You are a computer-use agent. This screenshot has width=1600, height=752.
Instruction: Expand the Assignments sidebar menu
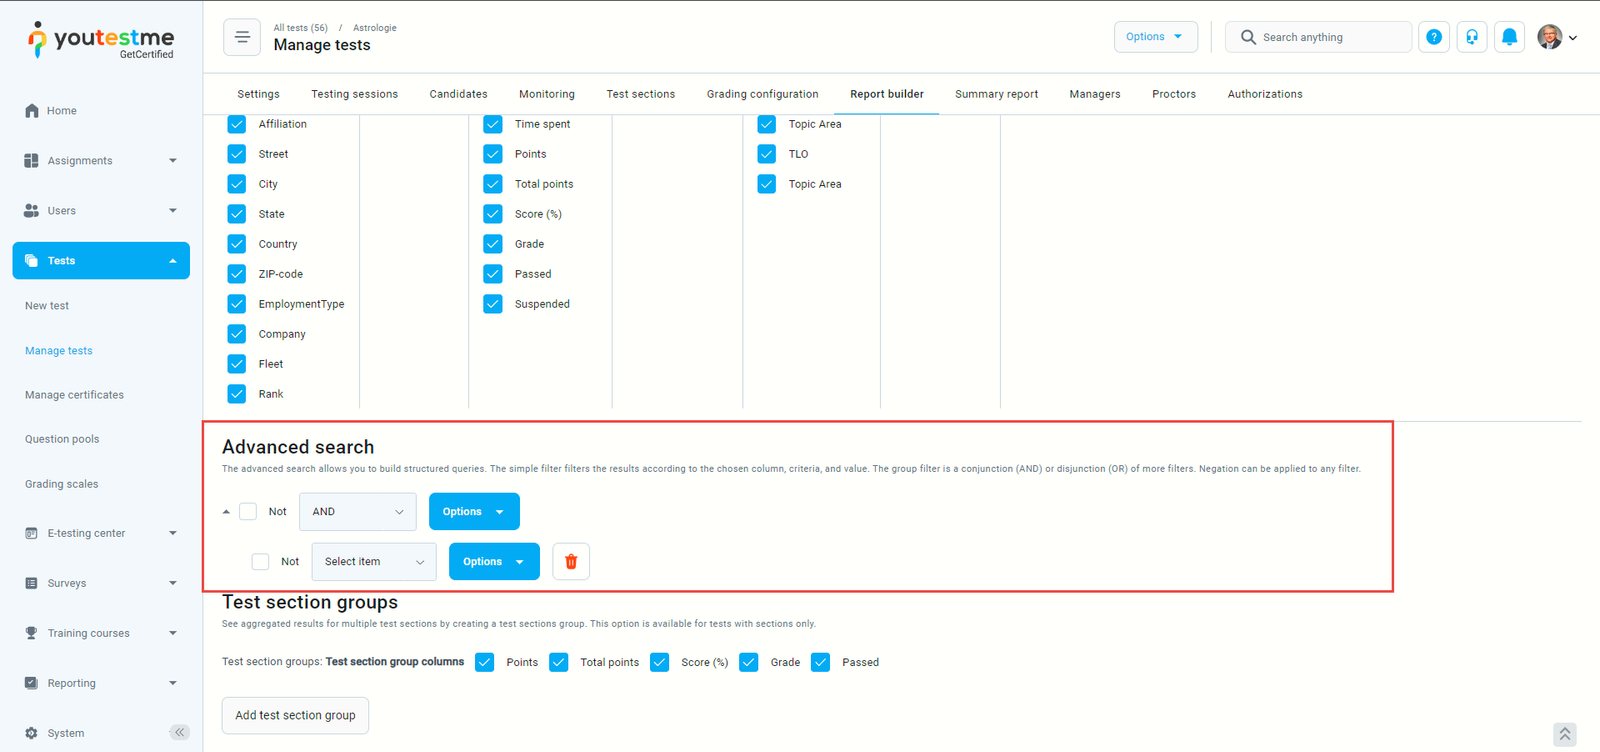[x=100, y=161]
